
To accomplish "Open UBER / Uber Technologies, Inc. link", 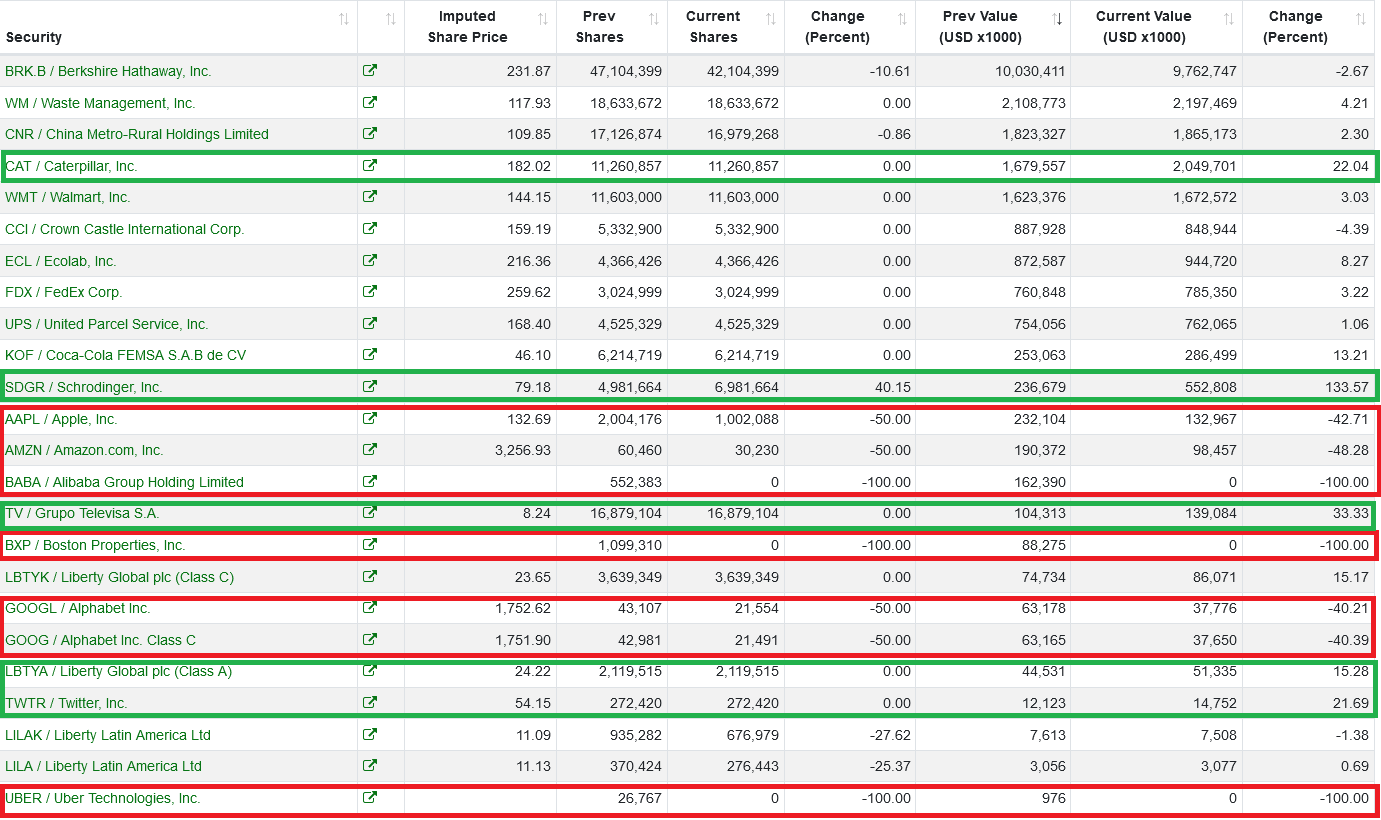I will point(103,798).
